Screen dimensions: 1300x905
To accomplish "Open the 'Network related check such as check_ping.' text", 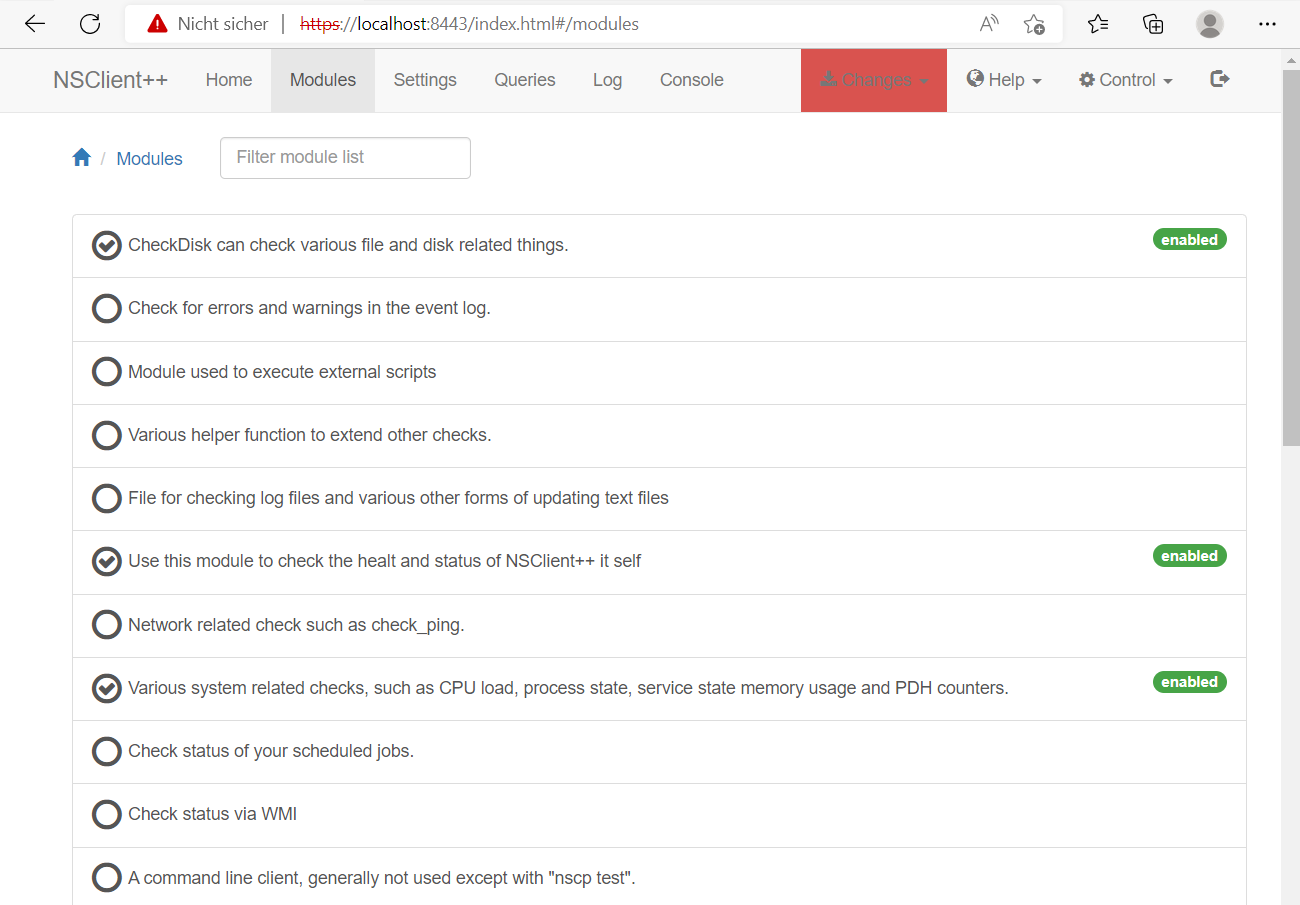I will tap(296, 625).
